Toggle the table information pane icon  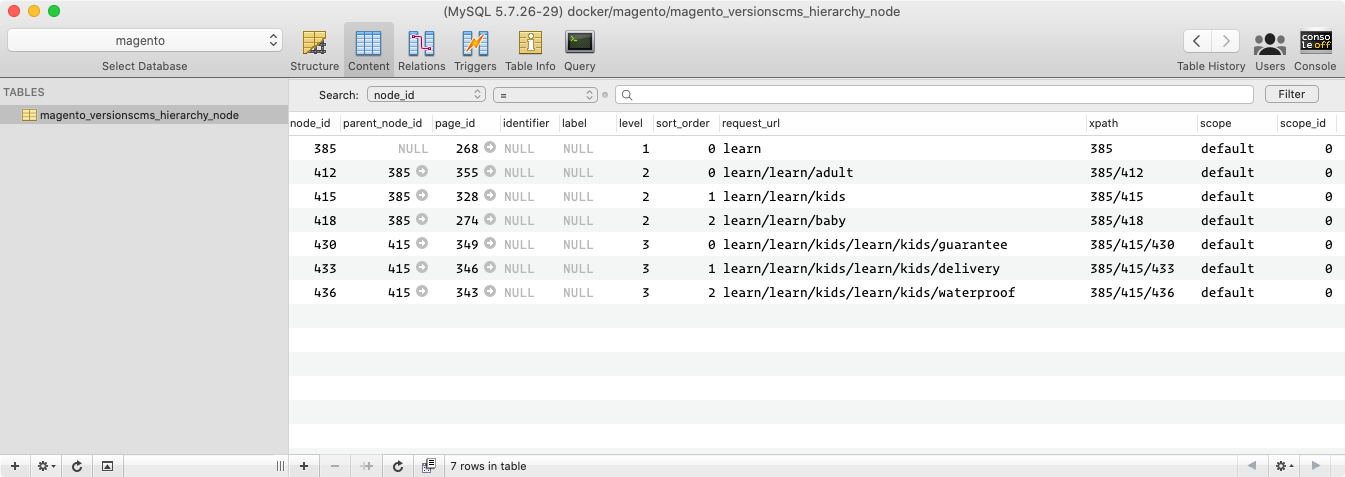click(x=107, y=466)
